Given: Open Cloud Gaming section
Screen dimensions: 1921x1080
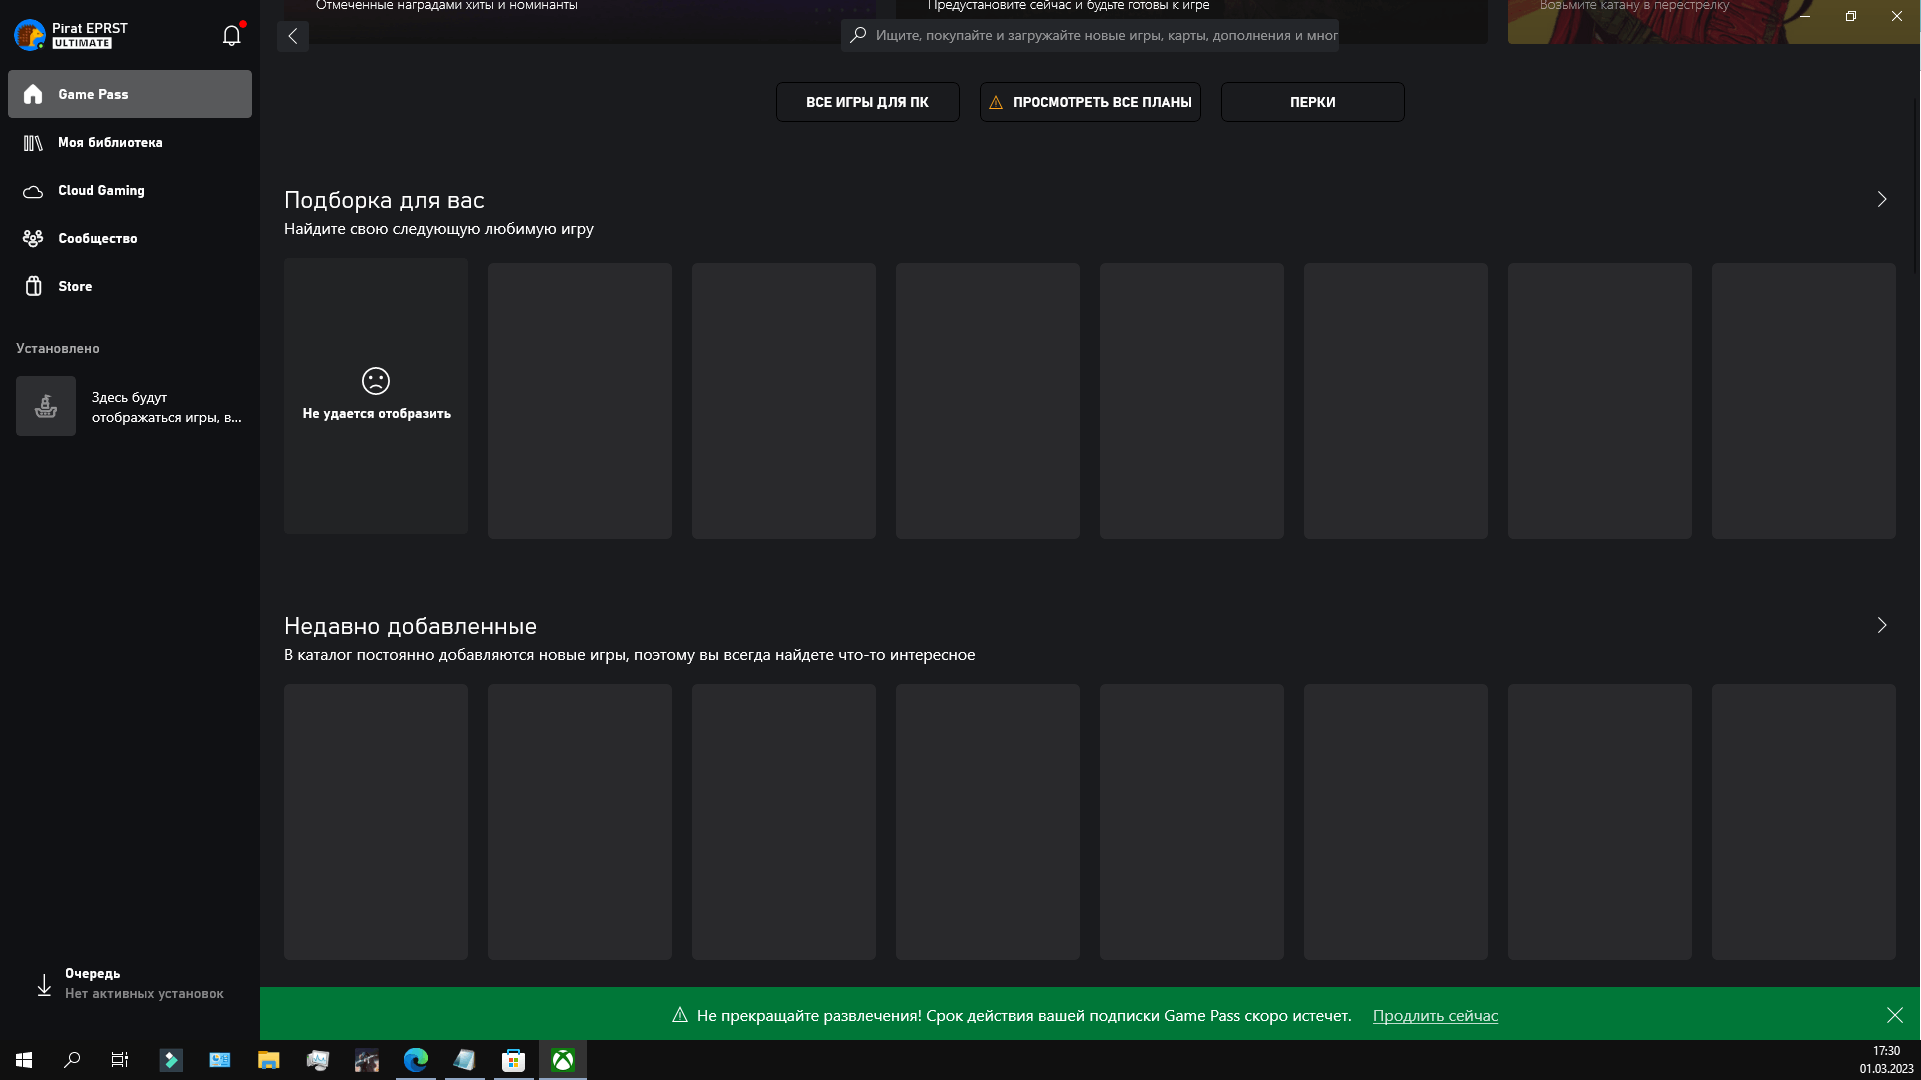Looking at the screenshot, I should [130, 190].
